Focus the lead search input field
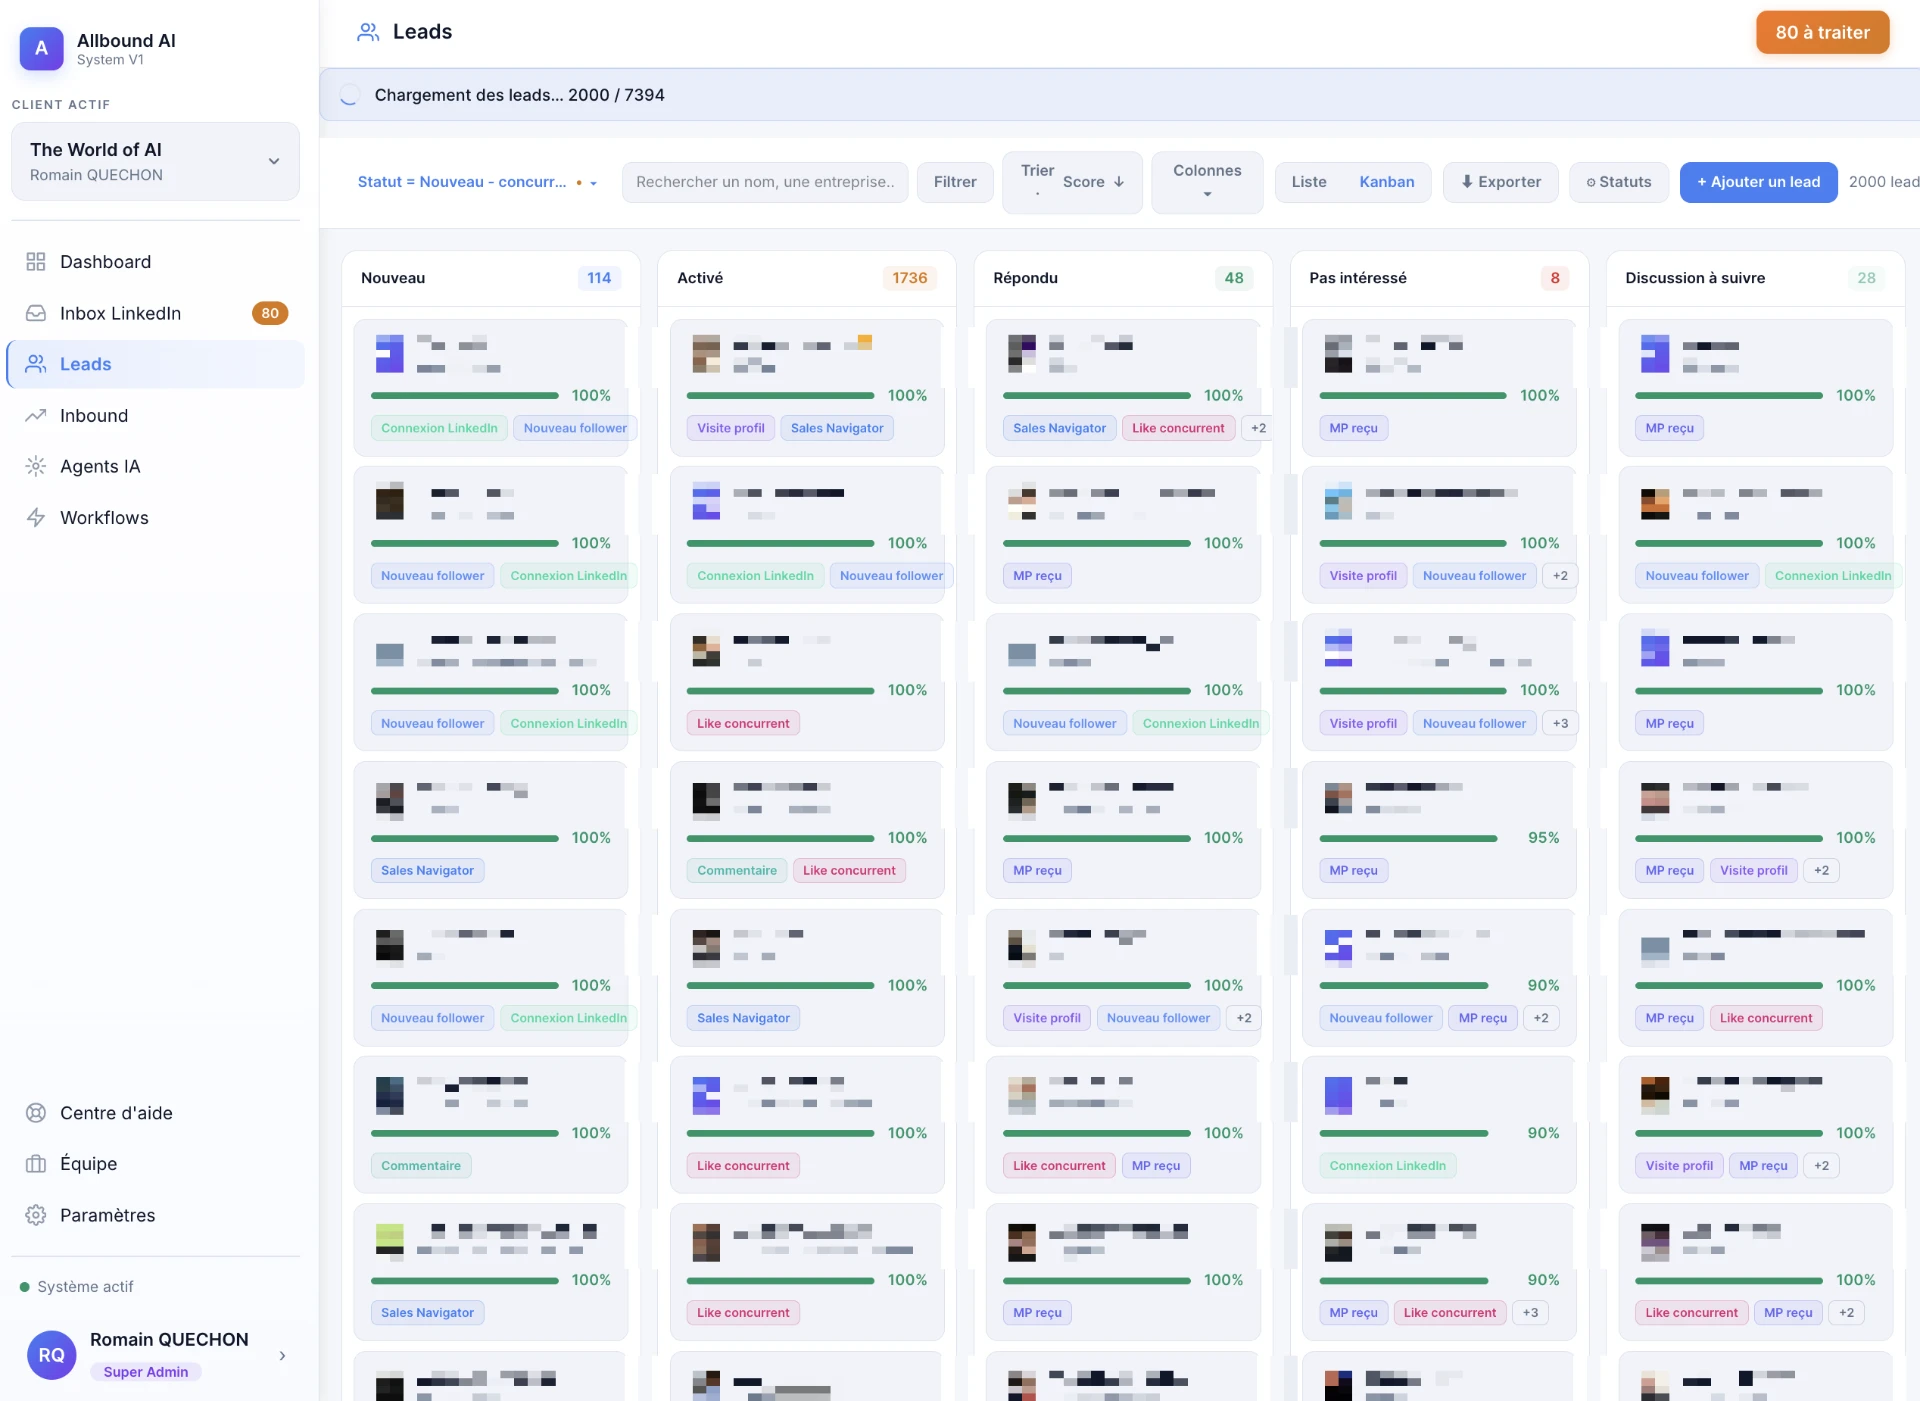Viewport: 1920px width, 1401px height. point(765,182)
